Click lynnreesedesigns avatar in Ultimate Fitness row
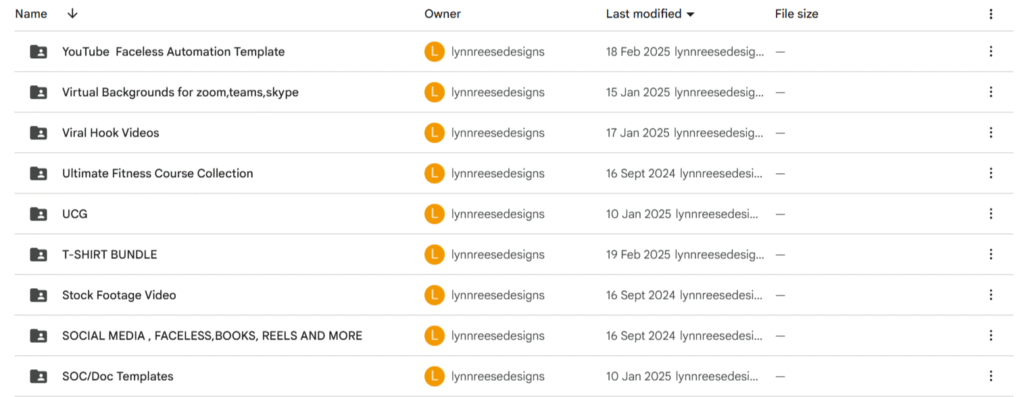 tap(434, 173)
